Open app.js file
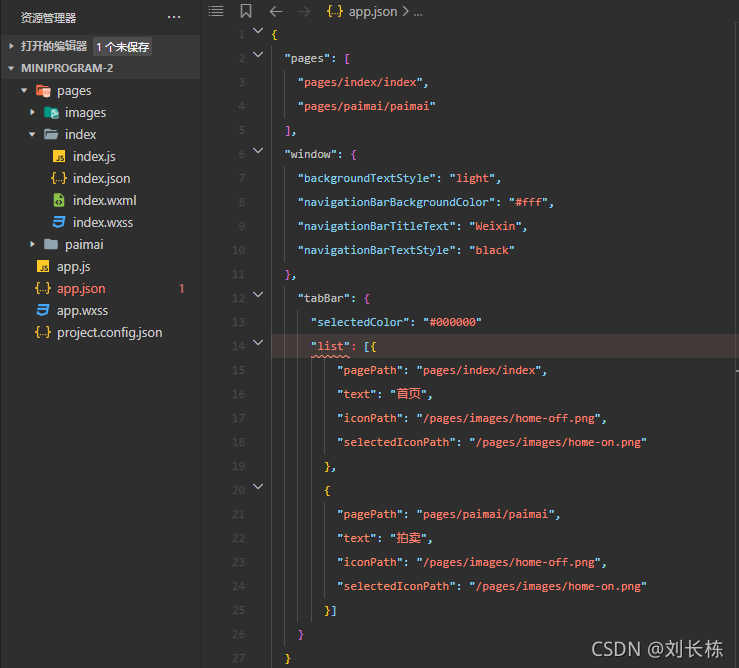This screenshot has height=668, width=739. click(74, 267)
